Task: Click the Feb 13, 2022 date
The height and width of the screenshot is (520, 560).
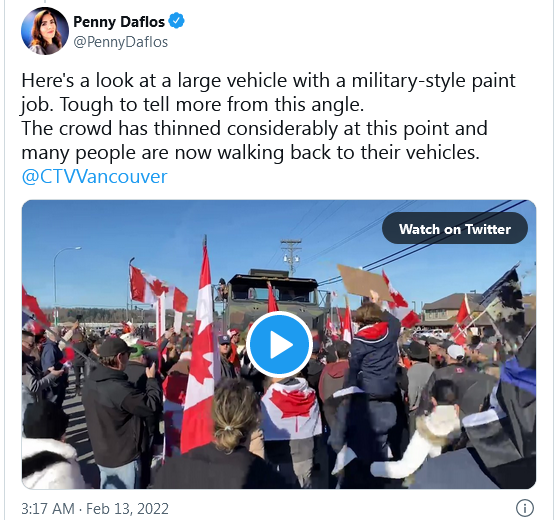Action: coord(127,508)
